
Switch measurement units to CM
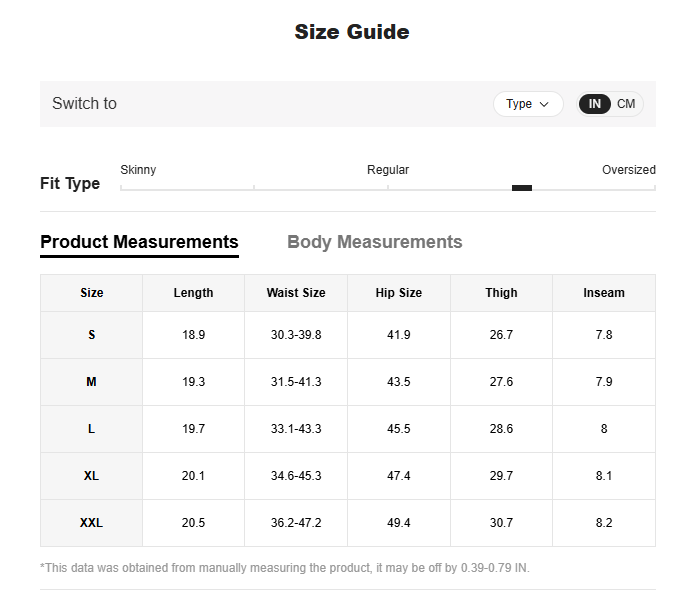click(x=626, y=104)
